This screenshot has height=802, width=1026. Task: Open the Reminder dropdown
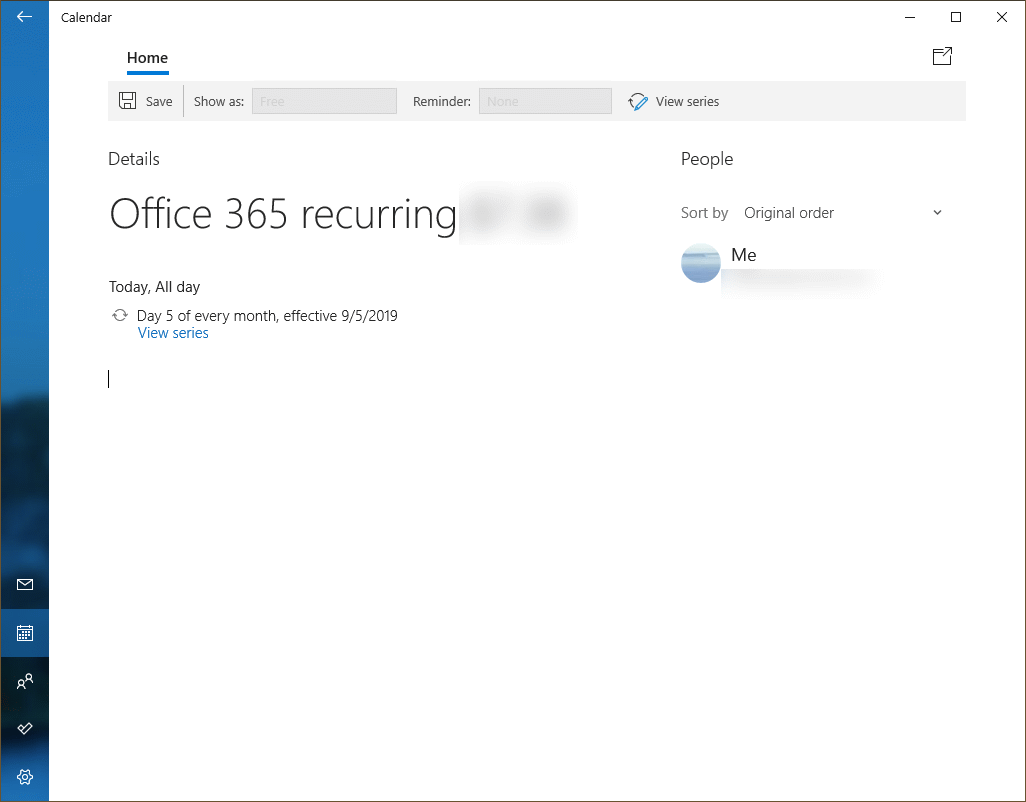[x=545, y=101]
